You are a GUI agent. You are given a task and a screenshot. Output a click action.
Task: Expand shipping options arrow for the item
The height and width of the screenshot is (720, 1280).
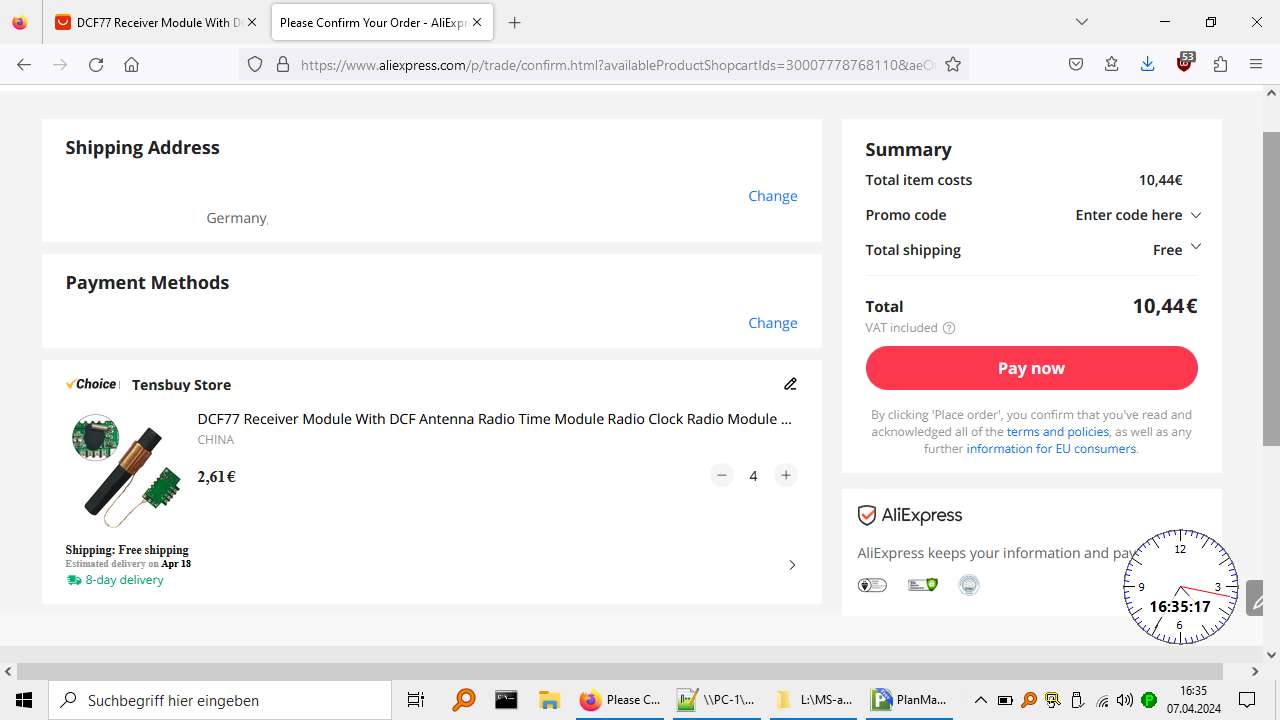[x=792, y=565]
